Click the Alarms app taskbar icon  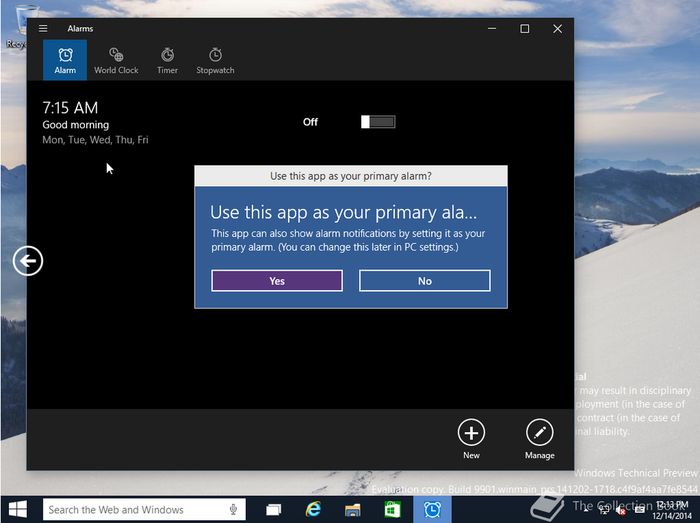pos(432,510)
